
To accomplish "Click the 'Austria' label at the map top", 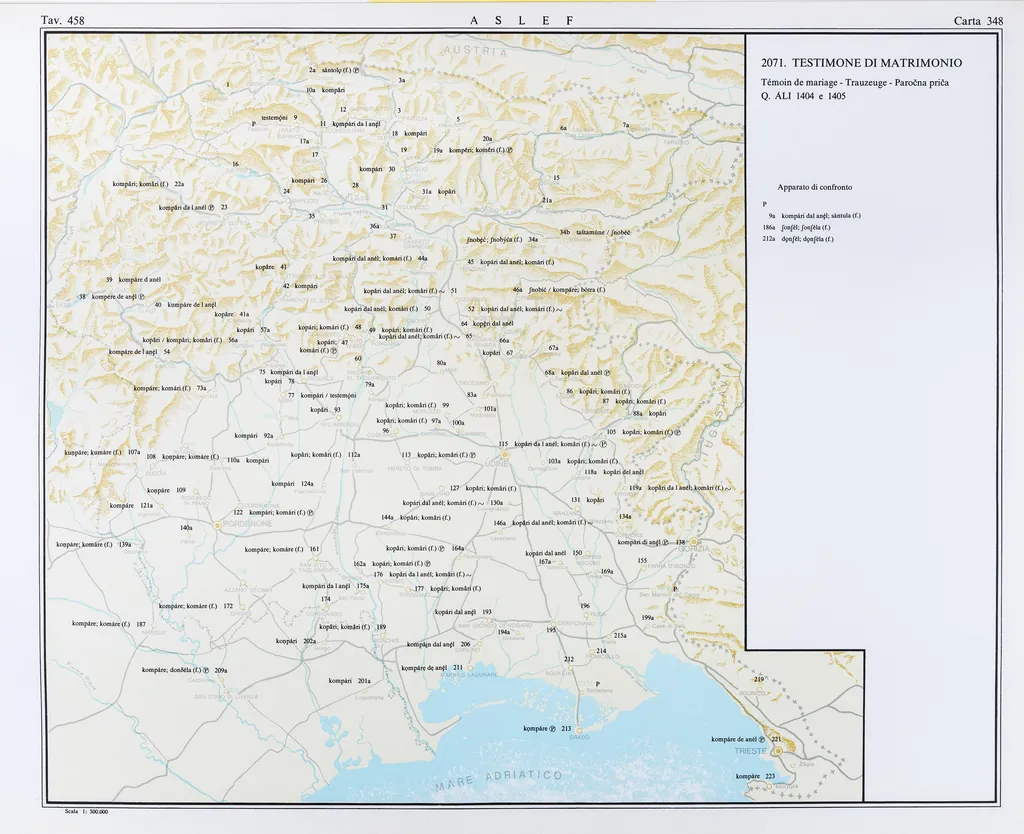I will coord(474,52).
